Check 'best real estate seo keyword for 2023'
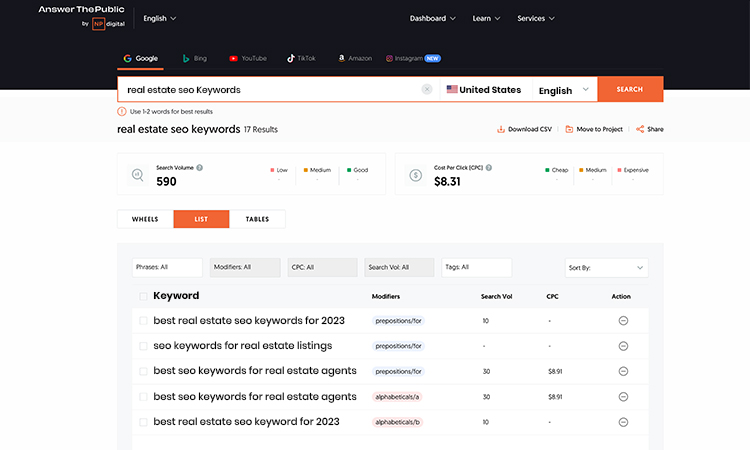 click(x=143, y=422)
